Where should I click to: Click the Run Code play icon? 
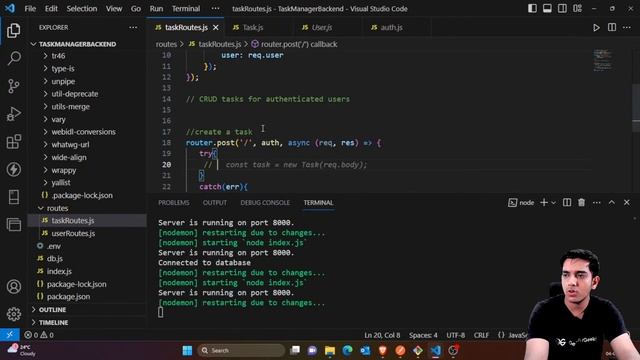click(x=596, y=28)
